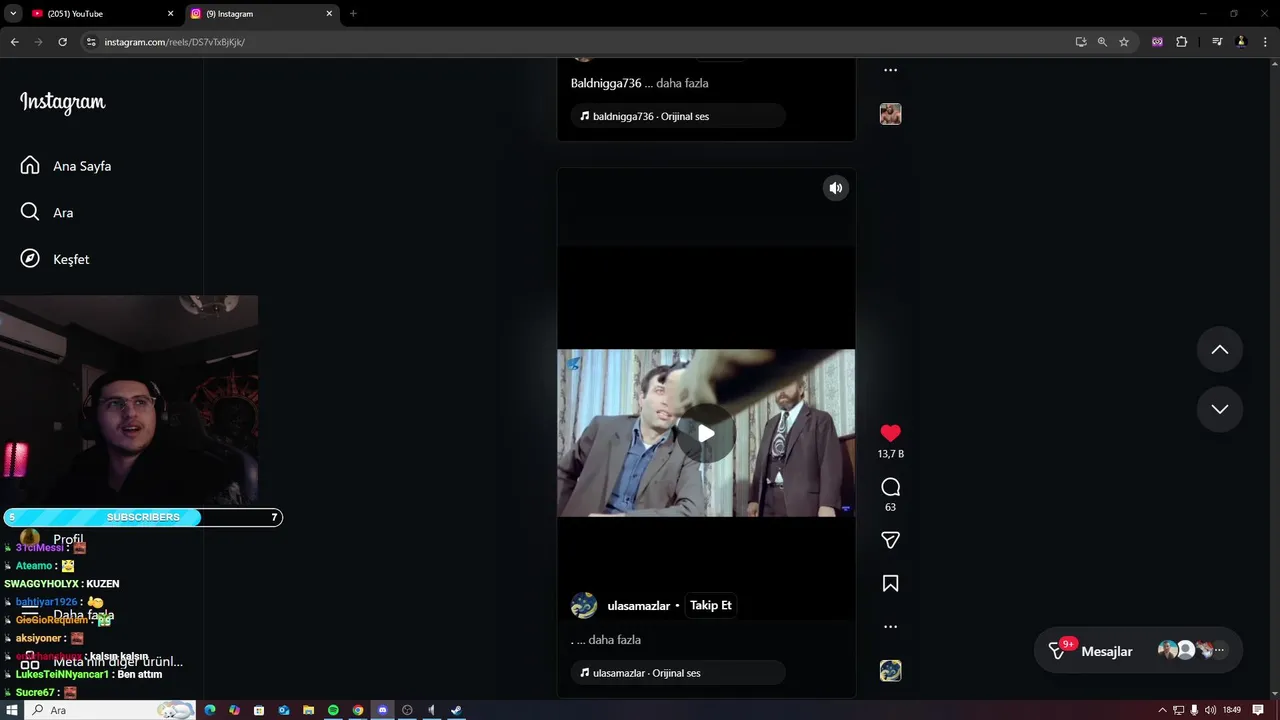This screenshot has width=1280, height=720.
Task: Open microphone tray icon
Action: 1194,710
